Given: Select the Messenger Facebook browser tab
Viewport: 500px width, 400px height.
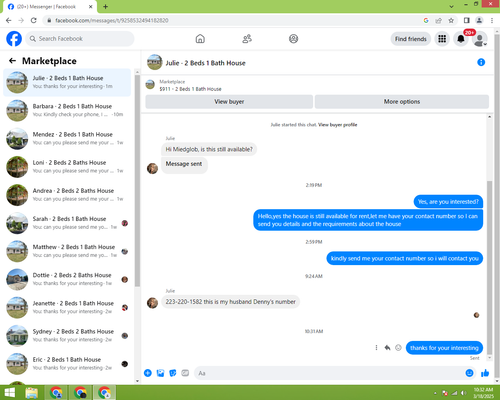Looking at the screenshot, I should point(50,7).
